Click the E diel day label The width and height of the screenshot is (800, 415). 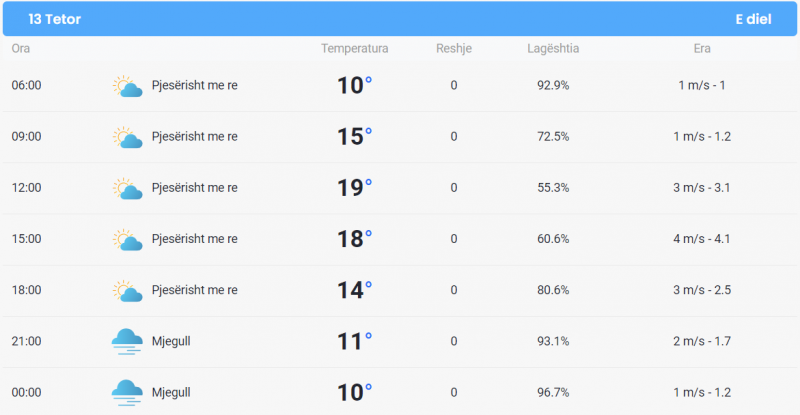point(753,19)
